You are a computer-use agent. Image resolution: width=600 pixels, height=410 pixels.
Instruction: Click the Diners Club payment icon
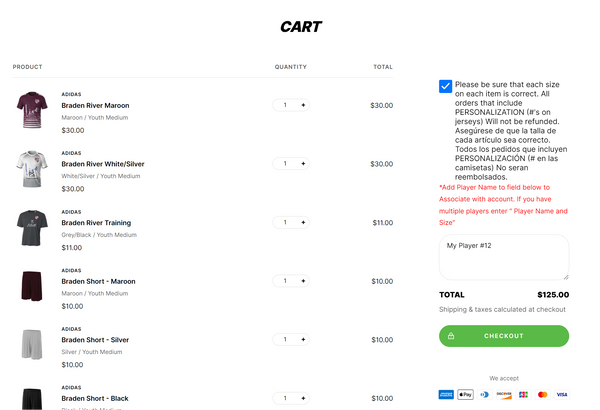tap(485, 395)
